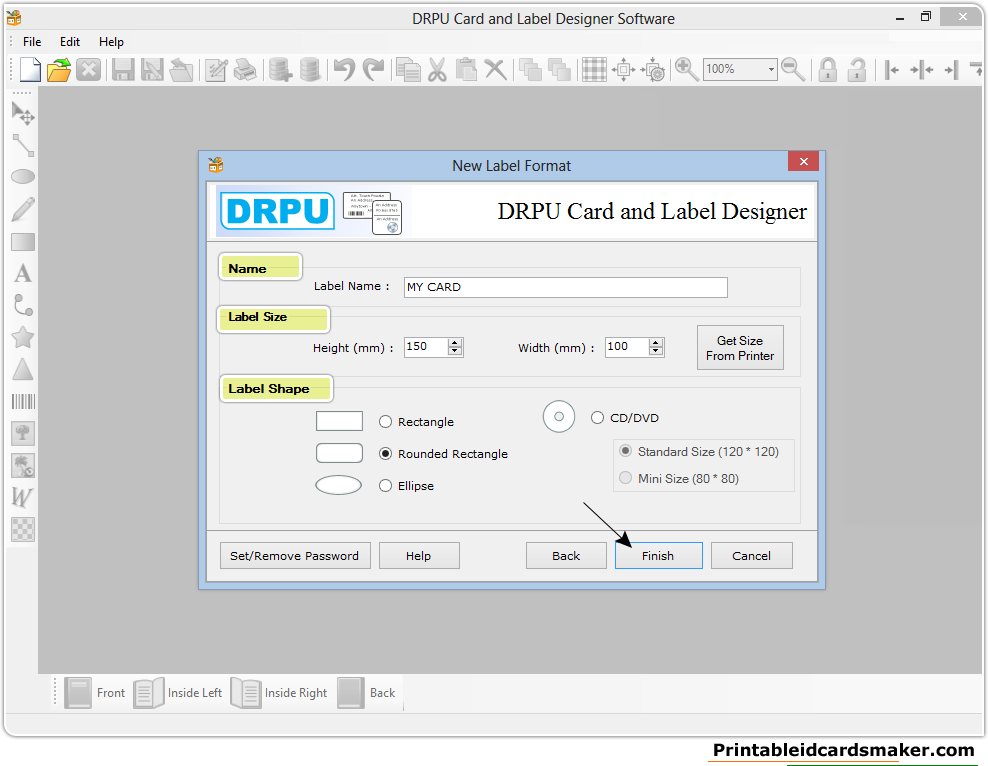Click the Lock padlock icon
988x766 pixels.
(x=827, y=69)
